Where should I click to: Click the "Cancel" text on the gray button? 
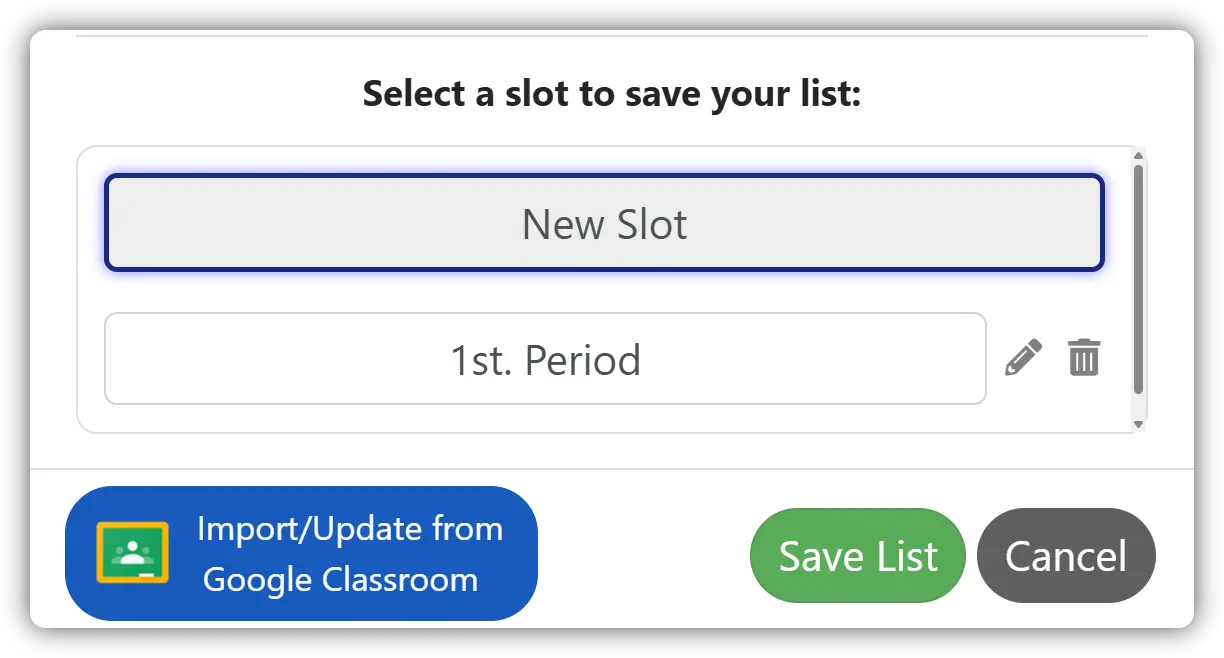point(1065,556)
